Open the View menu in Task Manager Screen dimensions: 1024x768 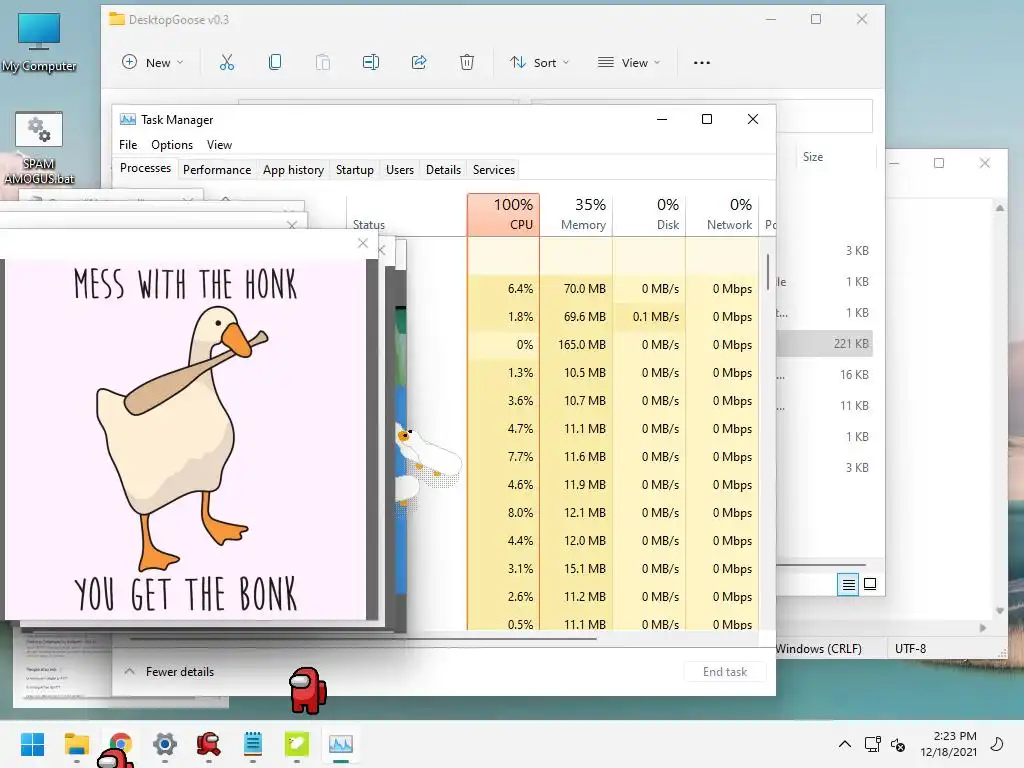(219, 145)
